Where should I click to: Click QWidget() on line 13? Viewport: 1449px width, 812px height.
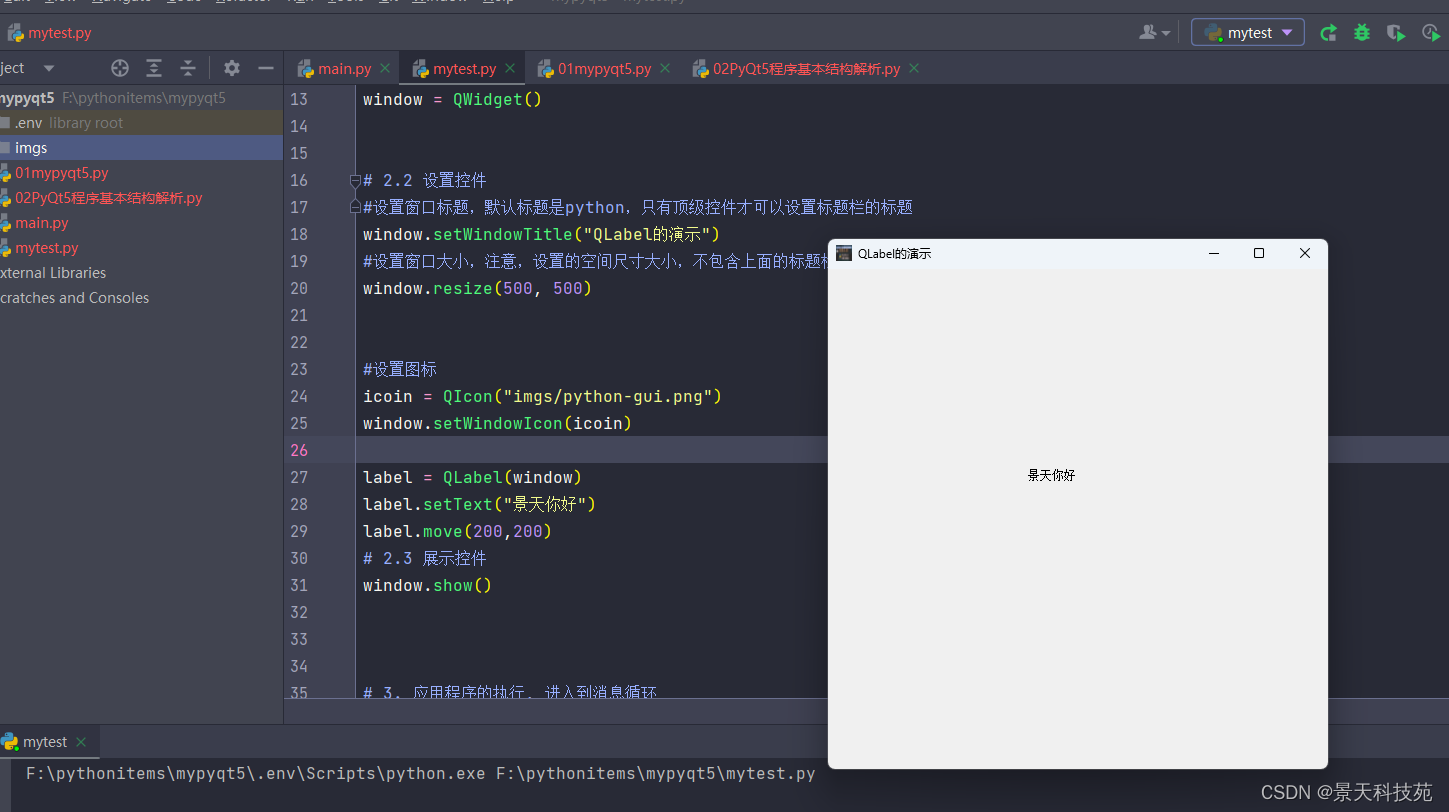coord(497,99)
